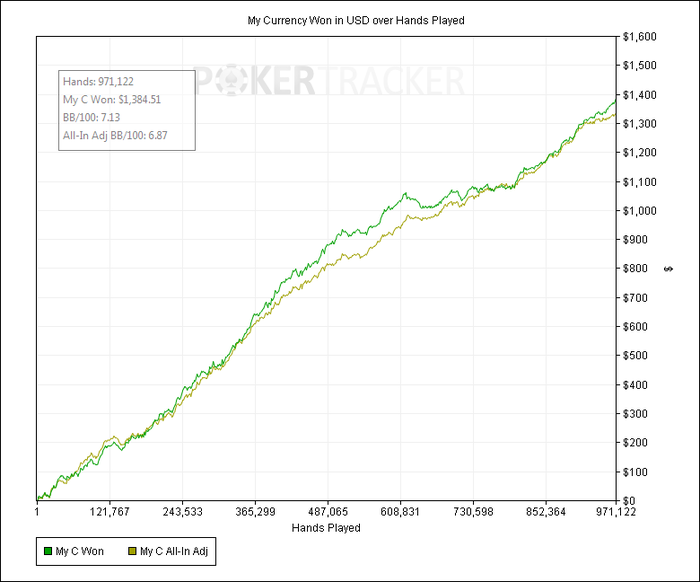Click the $1,300 y-axis label
The image size is (700, 582).
(x=639, y=124)
